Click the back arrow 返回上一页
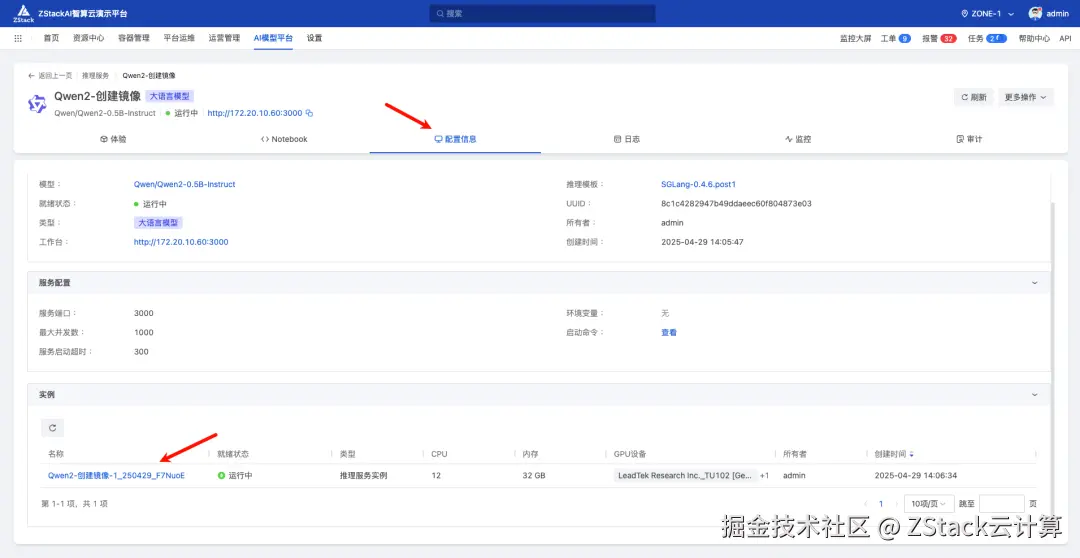The height and width of the screenshot is (558, 1080). 50,76
